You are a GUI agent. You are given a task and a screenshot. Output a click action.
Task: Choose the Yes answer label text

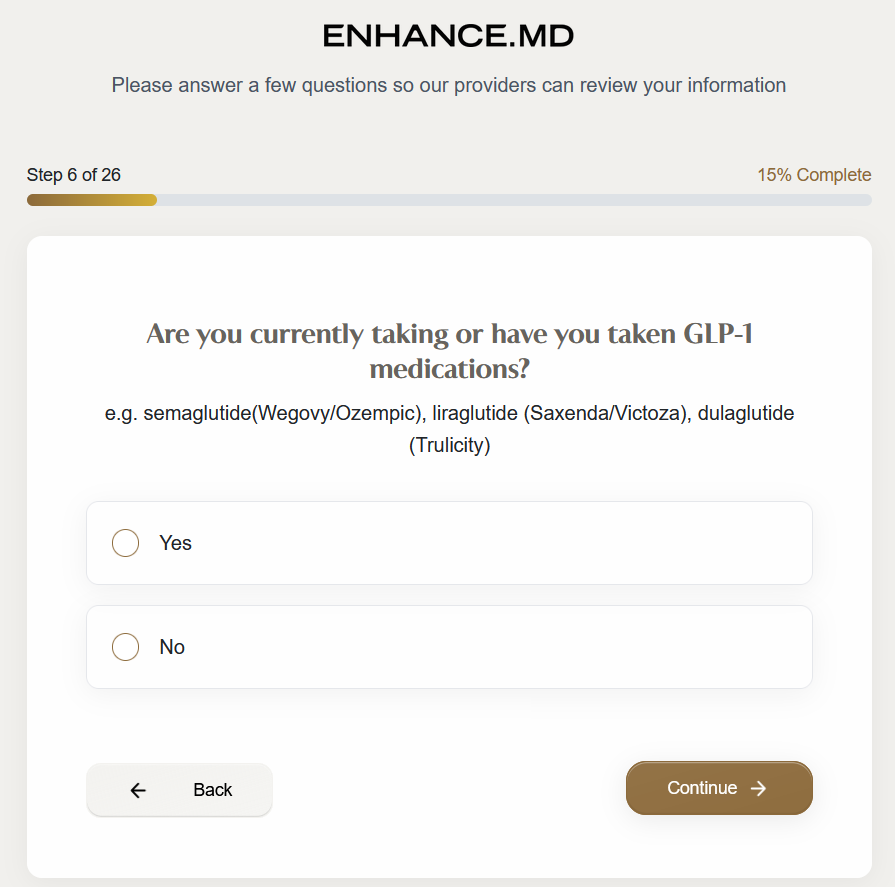click(x=175, y=543)
